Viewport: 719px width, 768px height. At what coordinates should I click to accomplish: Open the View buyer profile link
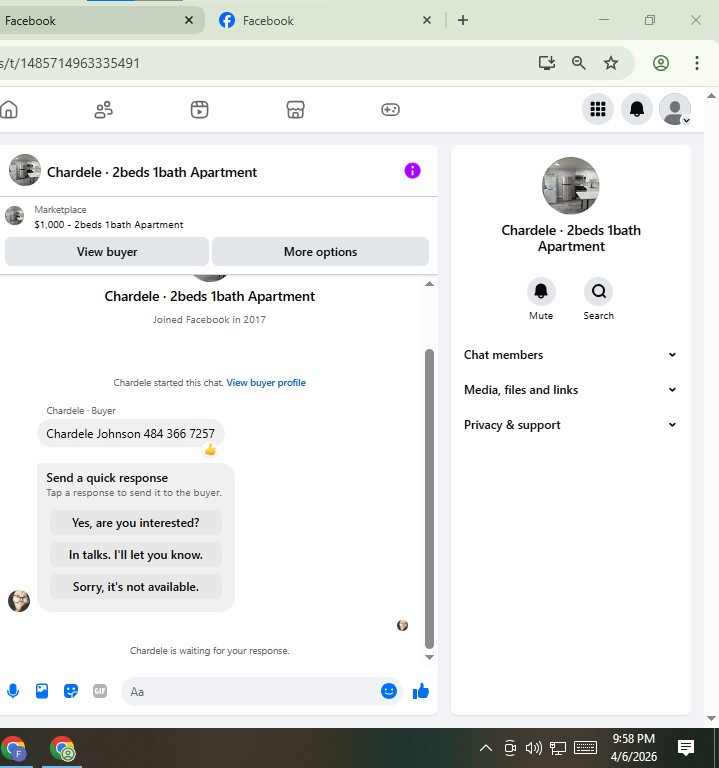(266, 383)
